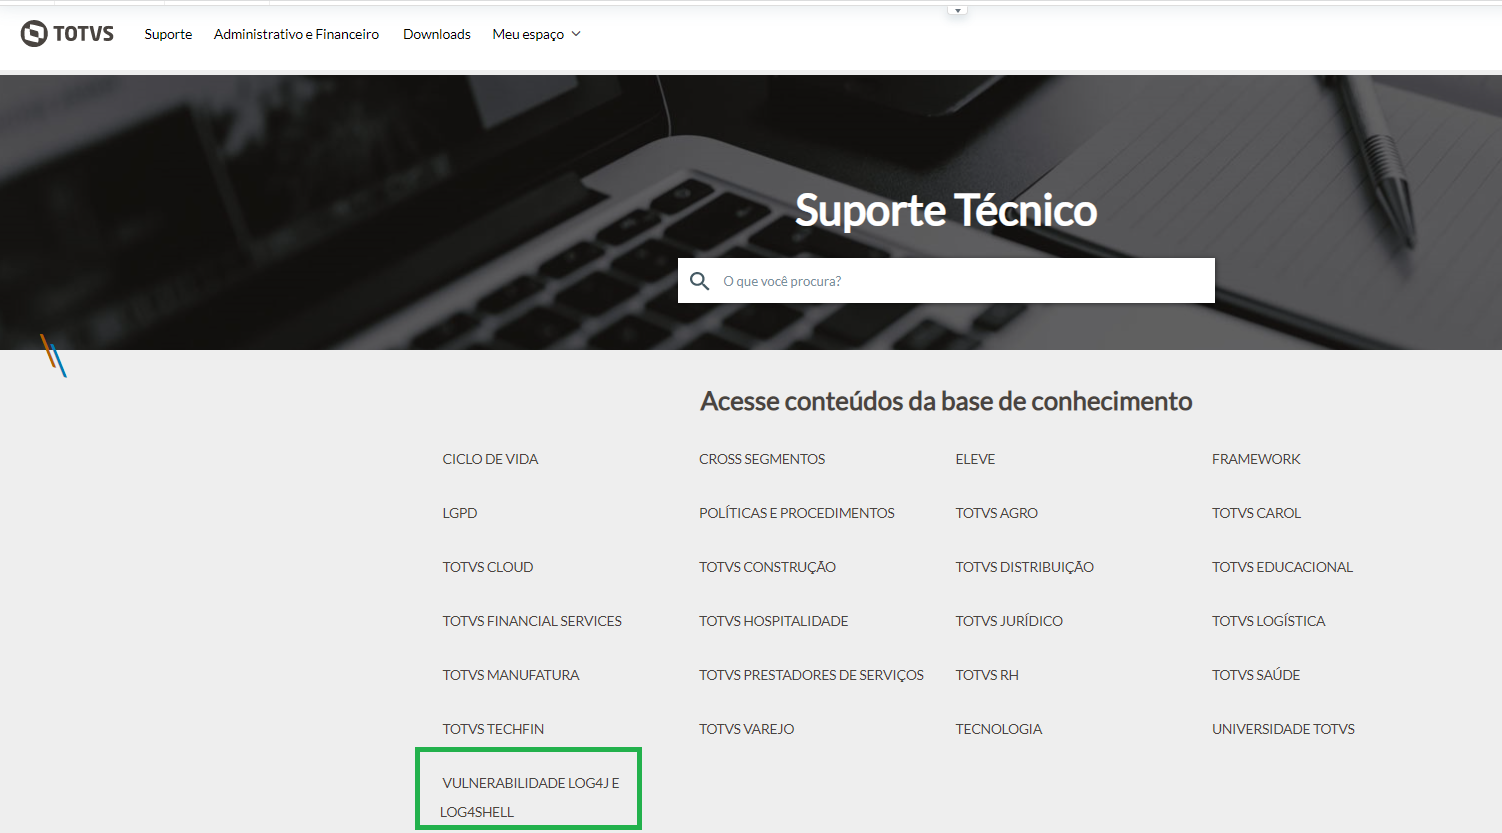Focus the "O que você procura?" search field
This screenshot has width=1502, height=833.
946,281
